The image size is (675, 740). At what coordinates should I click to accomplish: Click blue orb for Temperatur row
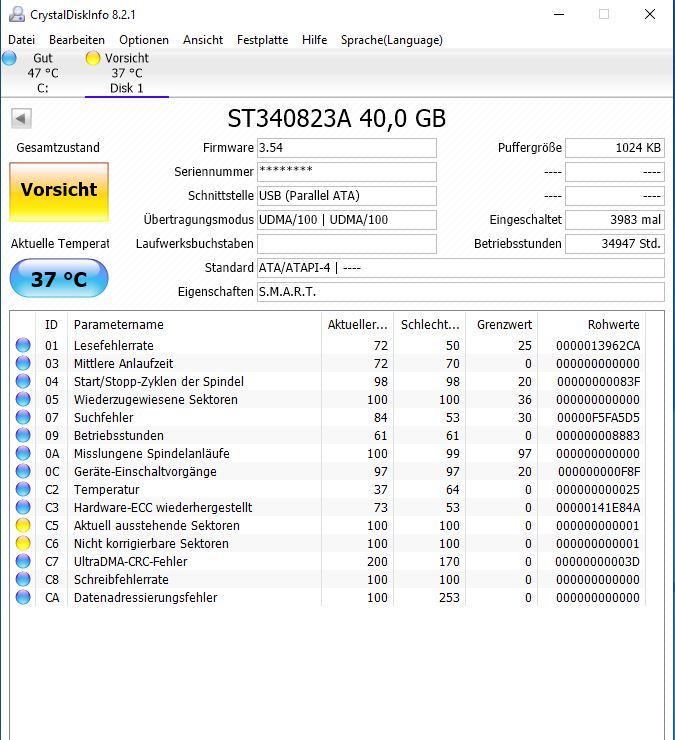click(x=23, y=489)
